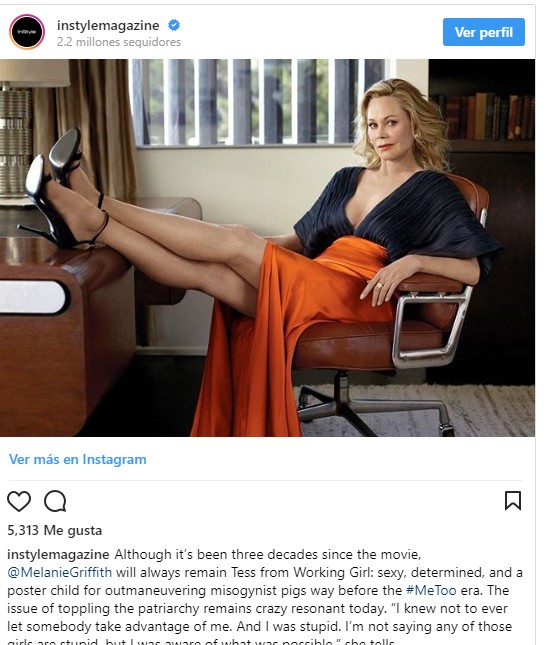Click the InStyle profile avatar

coord(27,32)
